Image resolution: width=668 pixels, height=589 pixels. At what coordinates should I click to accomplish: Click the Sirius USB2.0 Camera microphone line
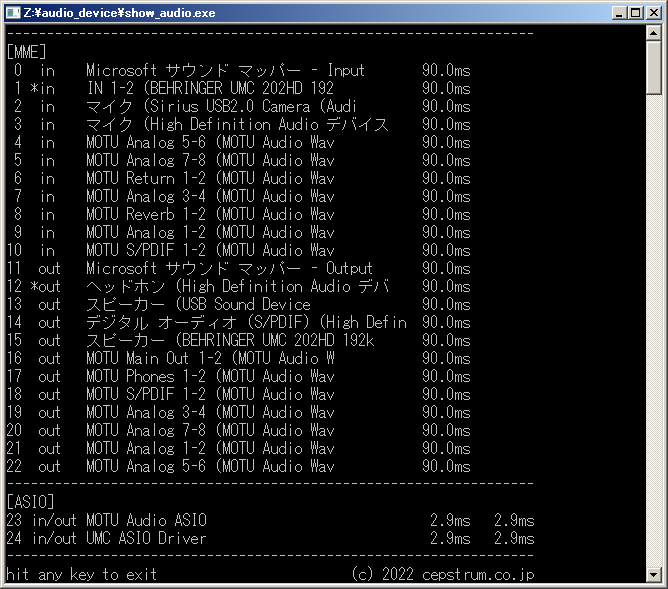(220, 106)
